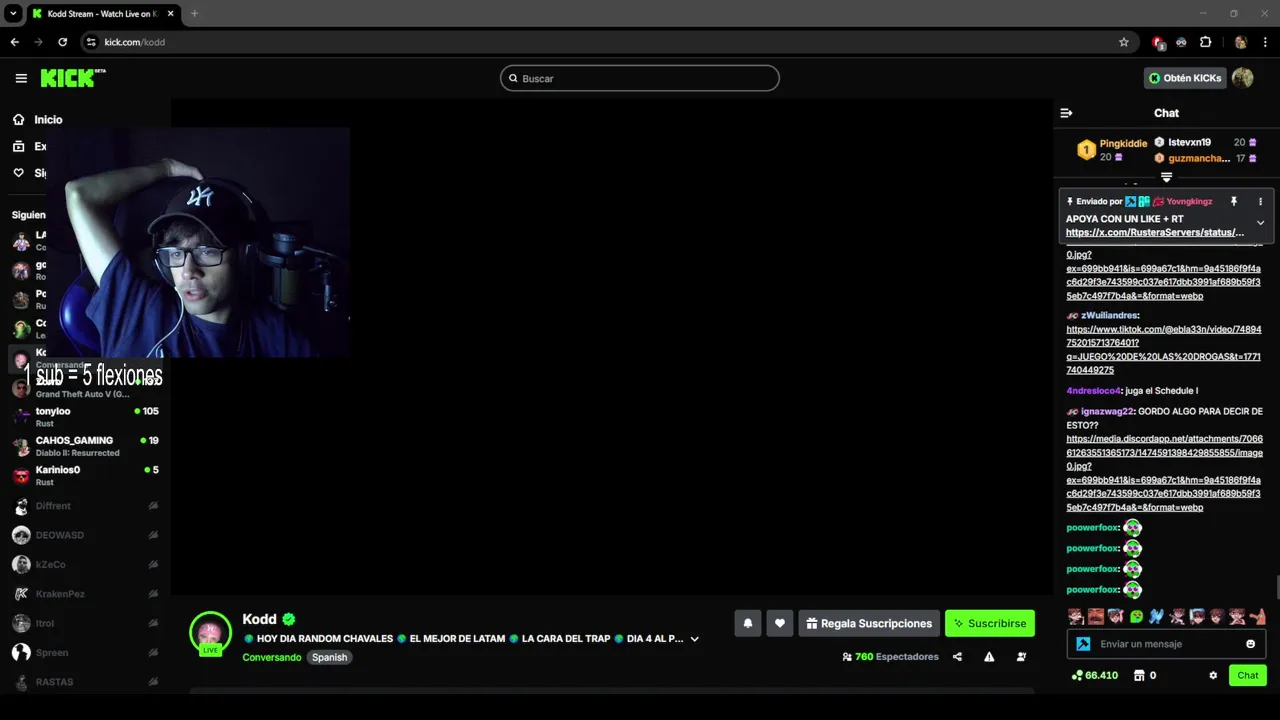
Task: Insert the last hand quick emote
Action: tap(1257, 617)
